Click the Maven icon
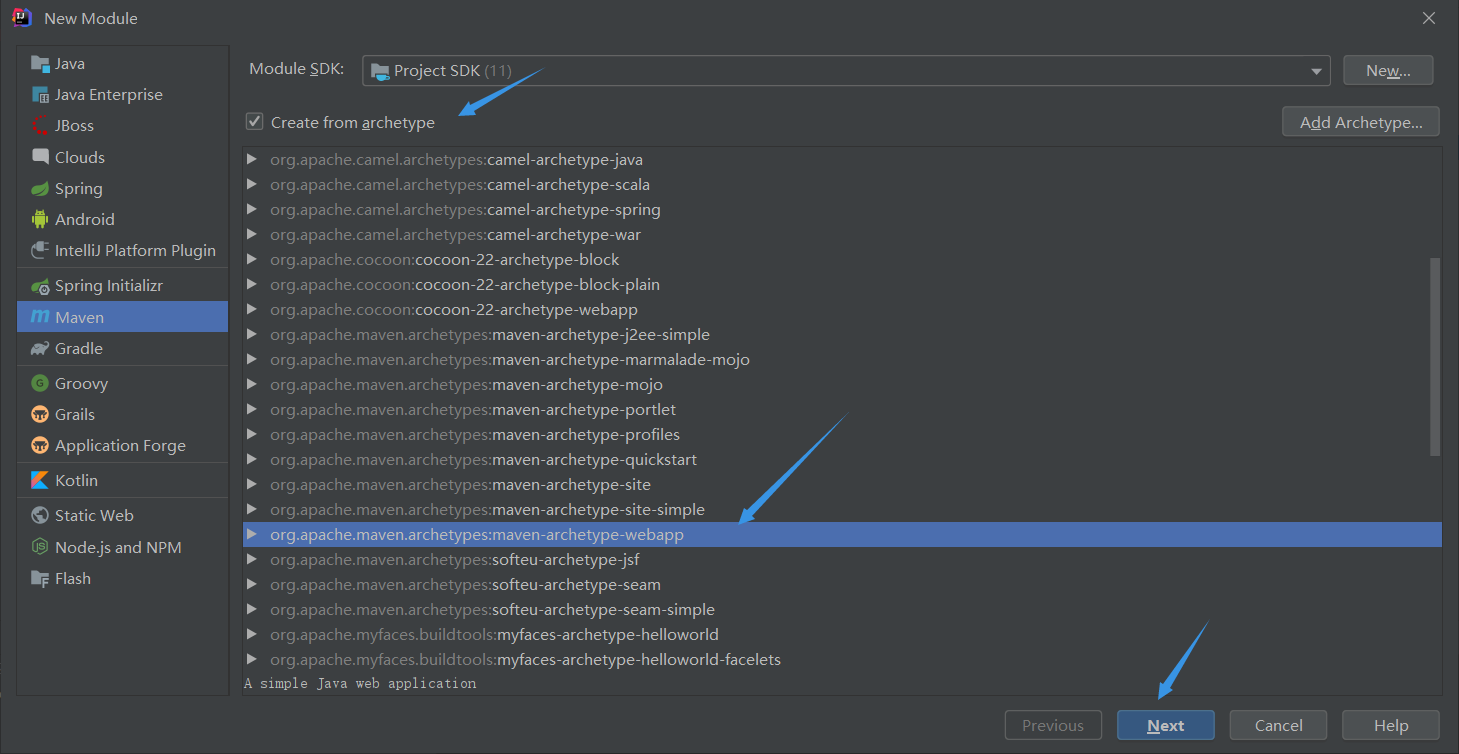This screenshot has width=1459, height=754. [x=40, y=317]
